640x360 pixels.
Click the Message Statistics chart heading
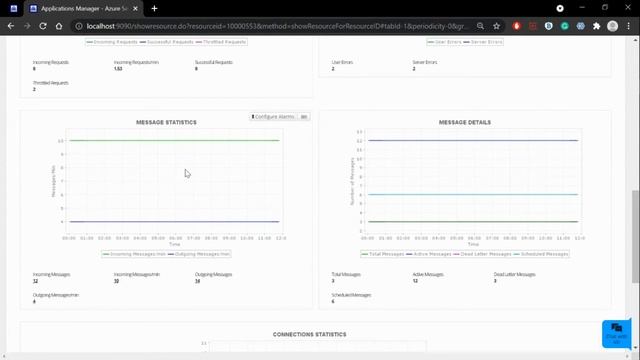(x=166, y=122)
